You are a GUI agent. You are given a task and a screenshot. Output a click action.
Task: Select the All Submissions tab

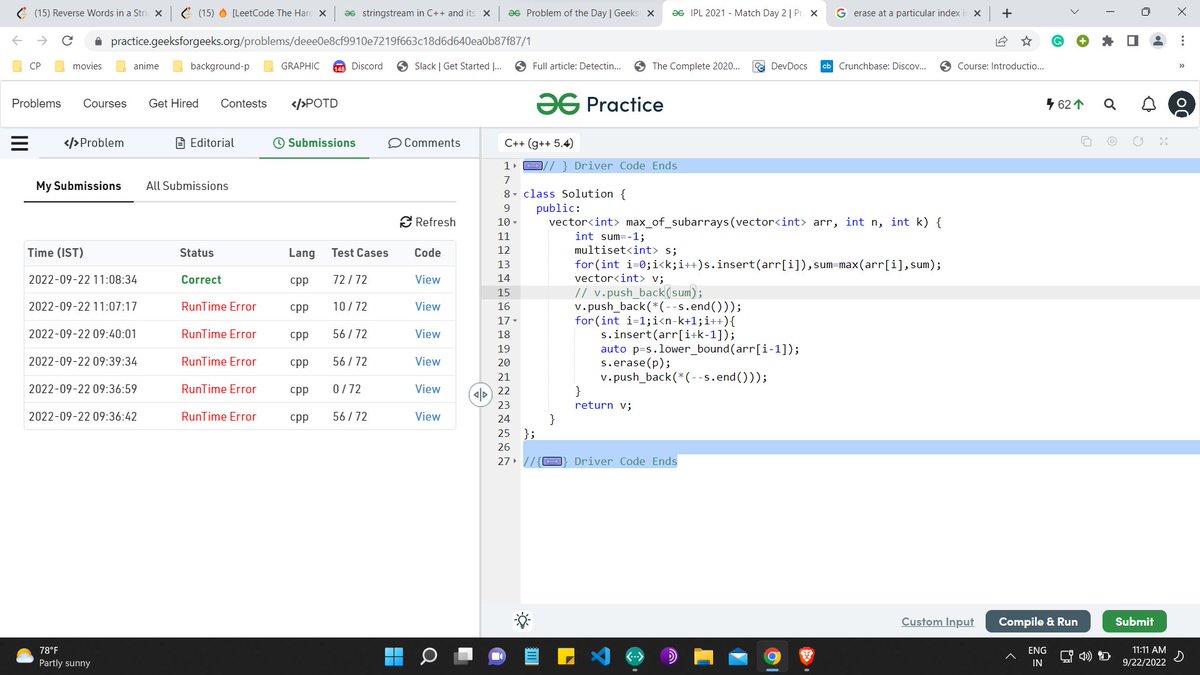tap(187, 186)
